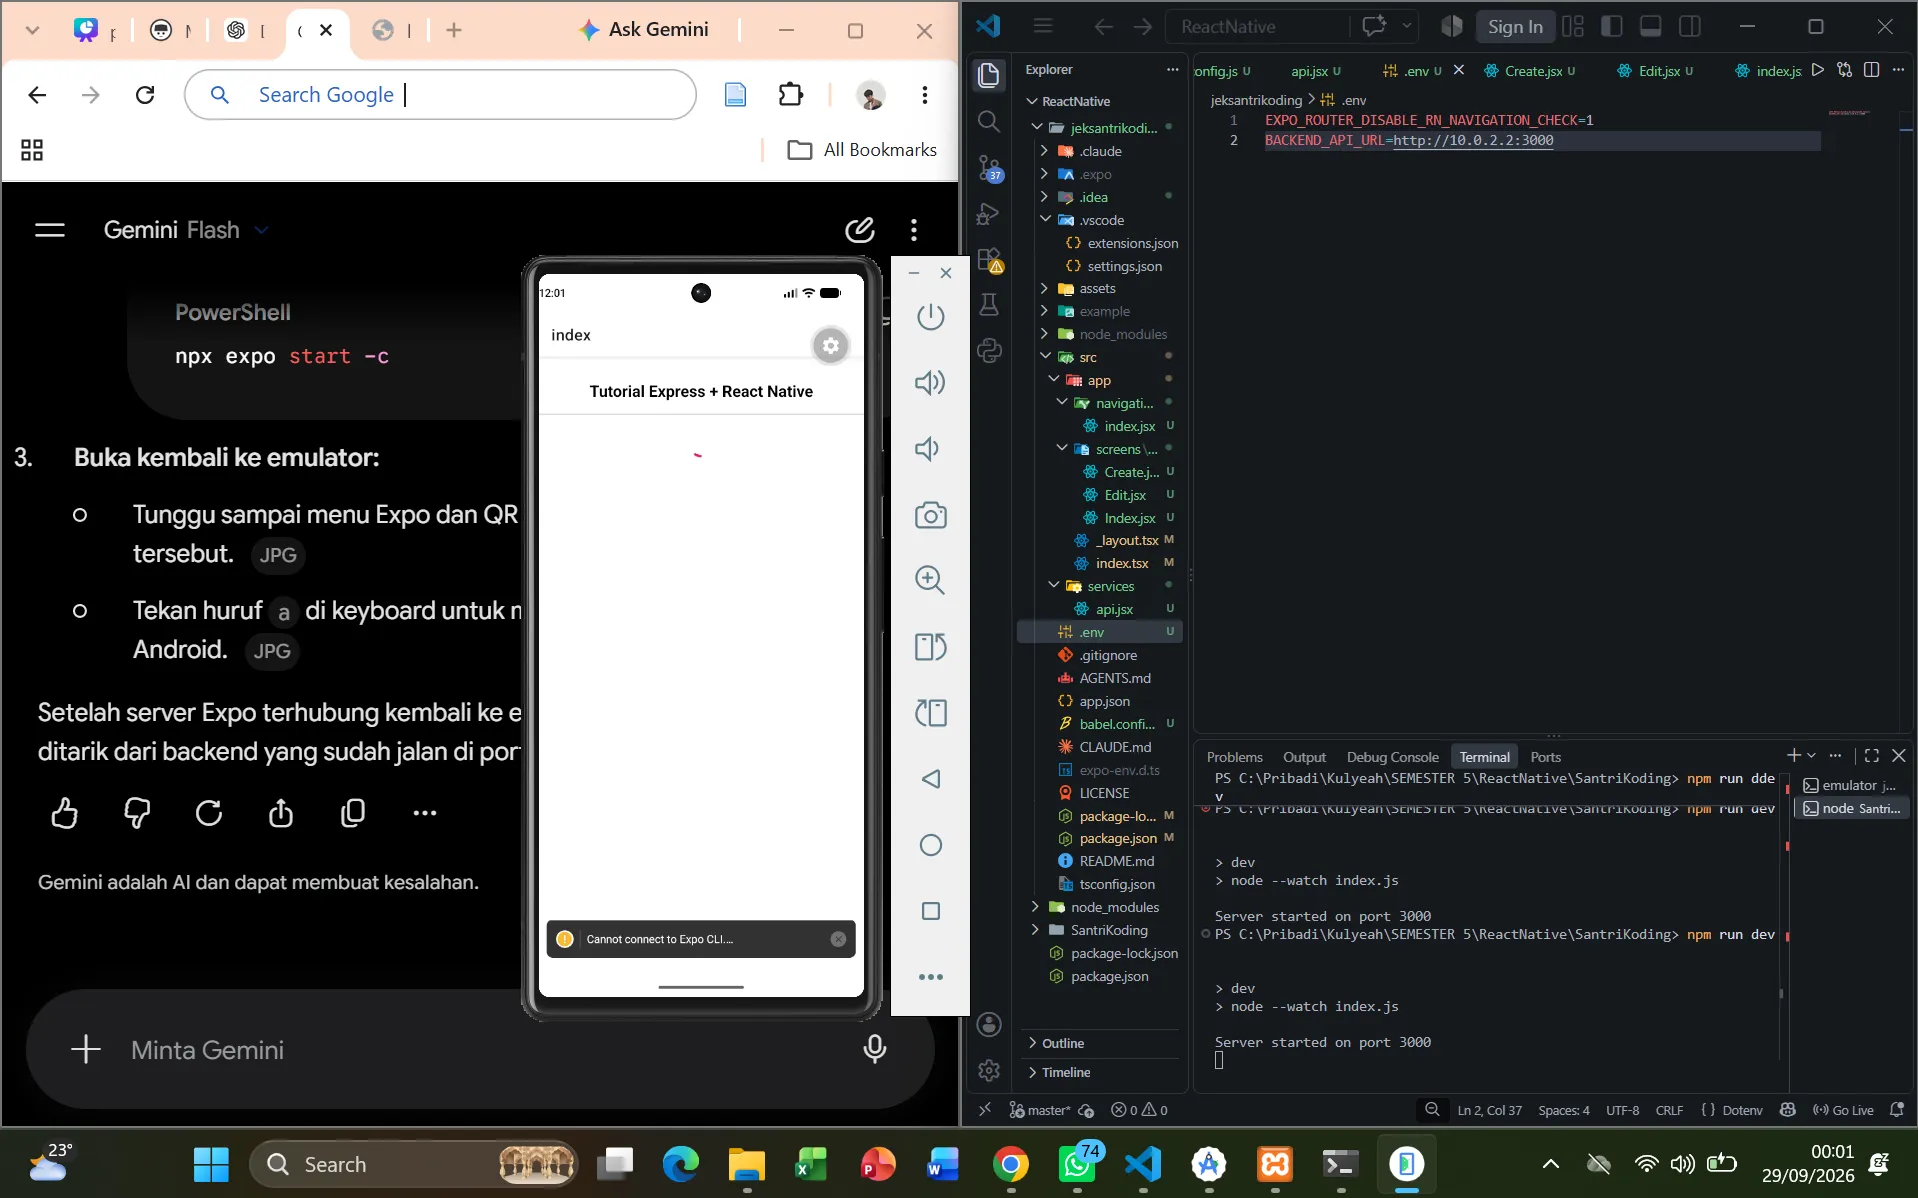Copy Gemini response with copy icon
Screen dimensions: 1918x1198
coord(352,813)
